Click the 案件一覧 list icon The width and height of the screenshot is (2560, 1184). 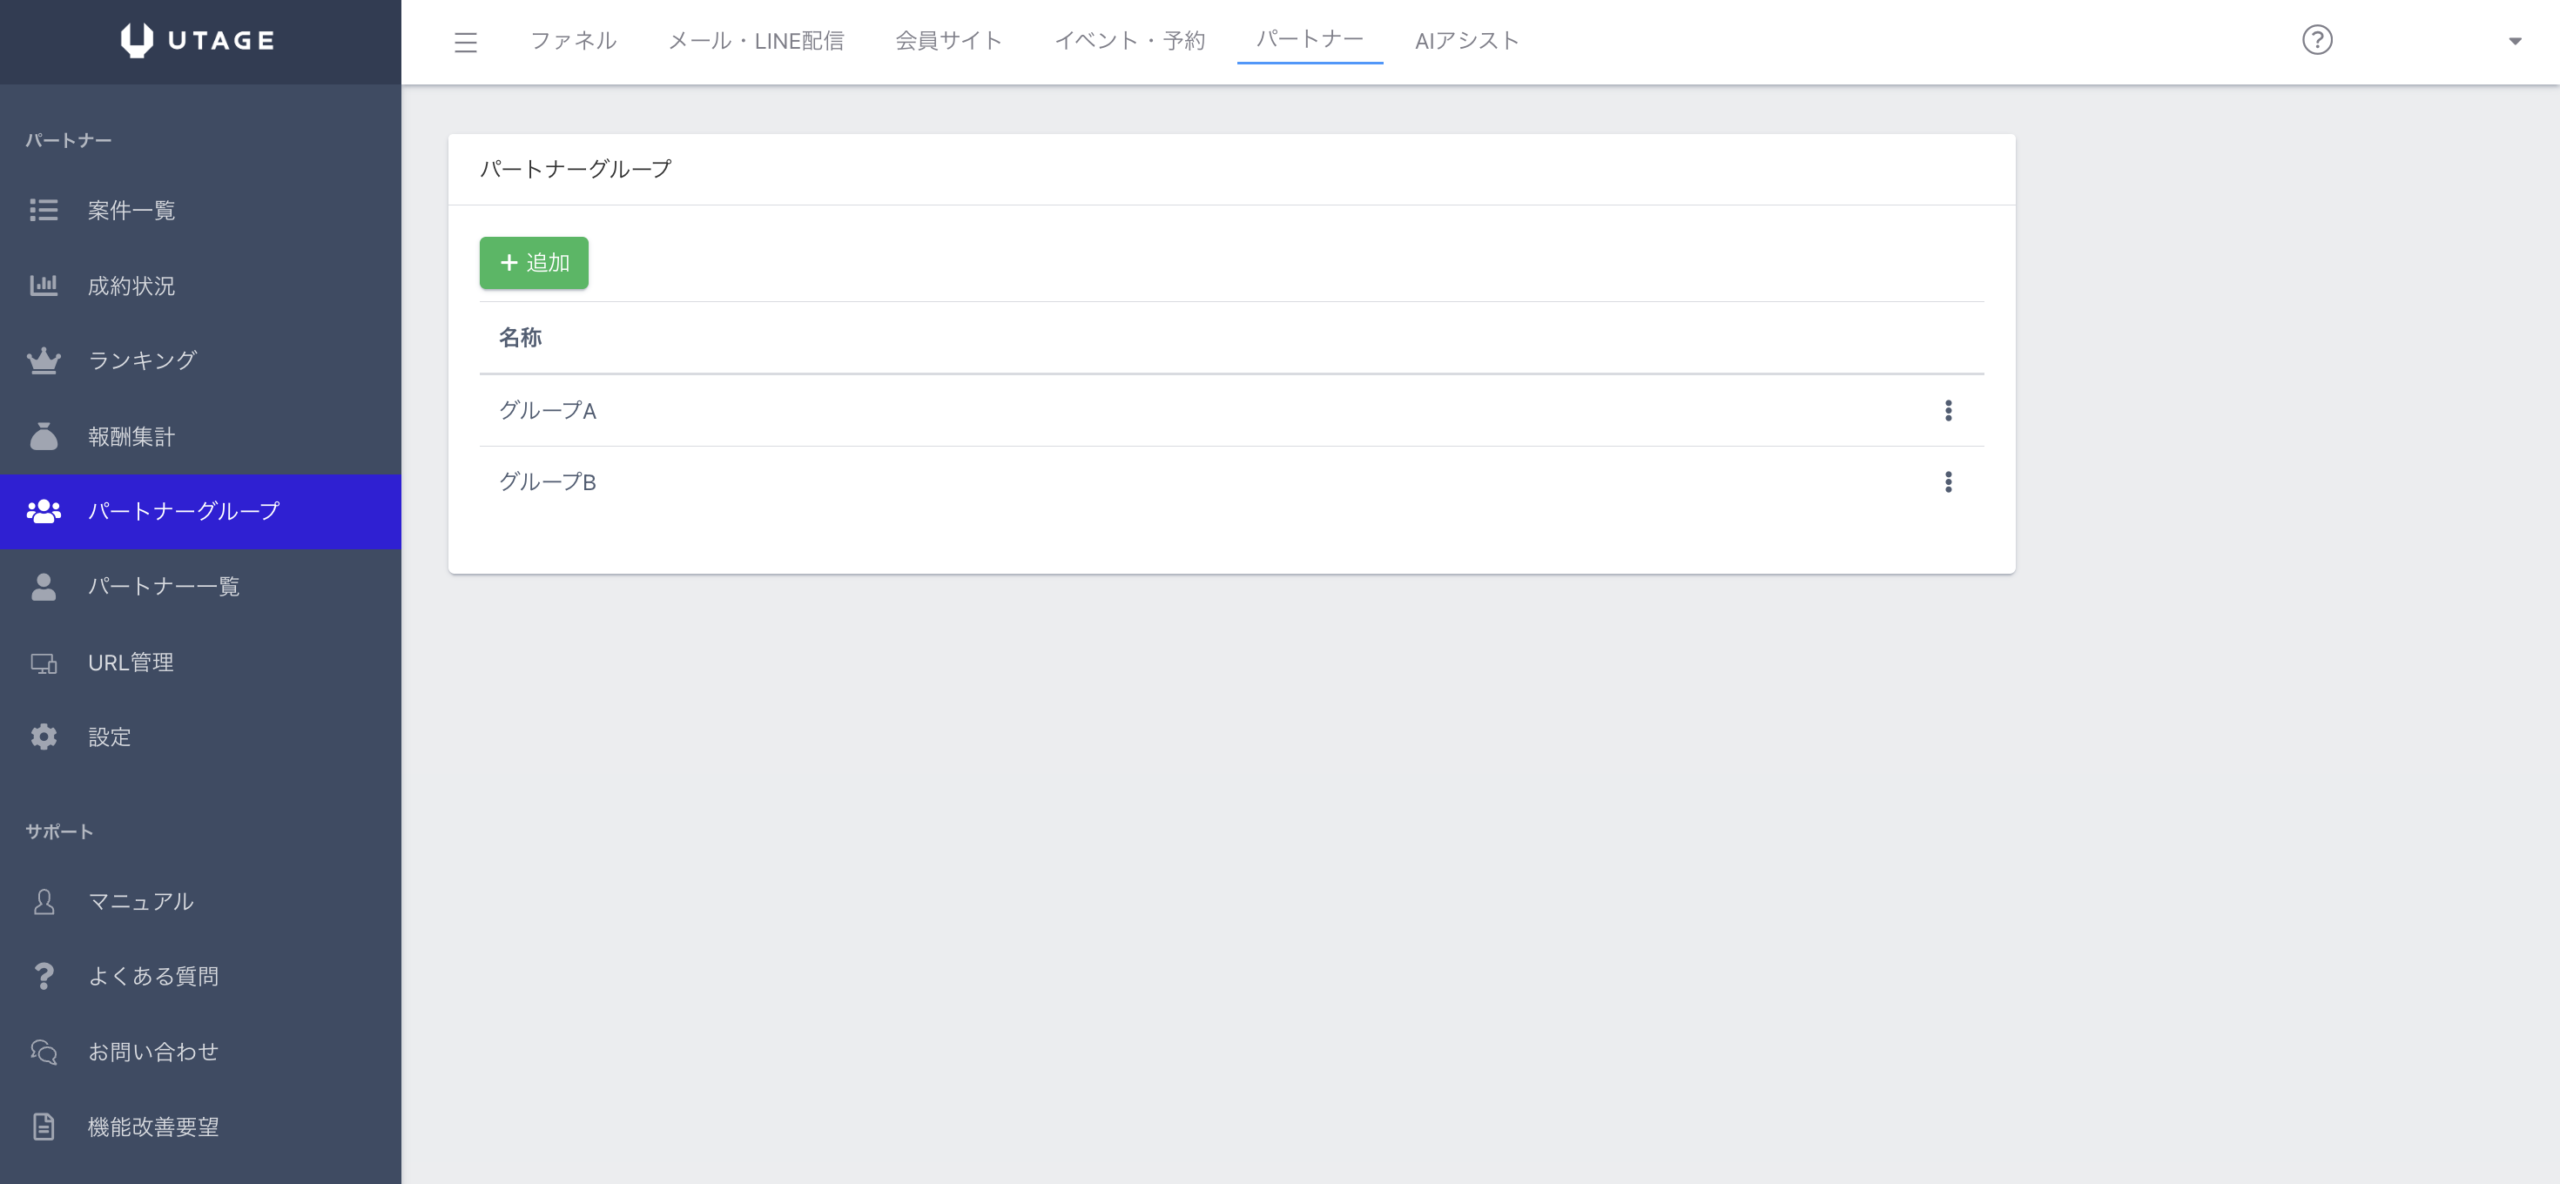coord(43,210)
